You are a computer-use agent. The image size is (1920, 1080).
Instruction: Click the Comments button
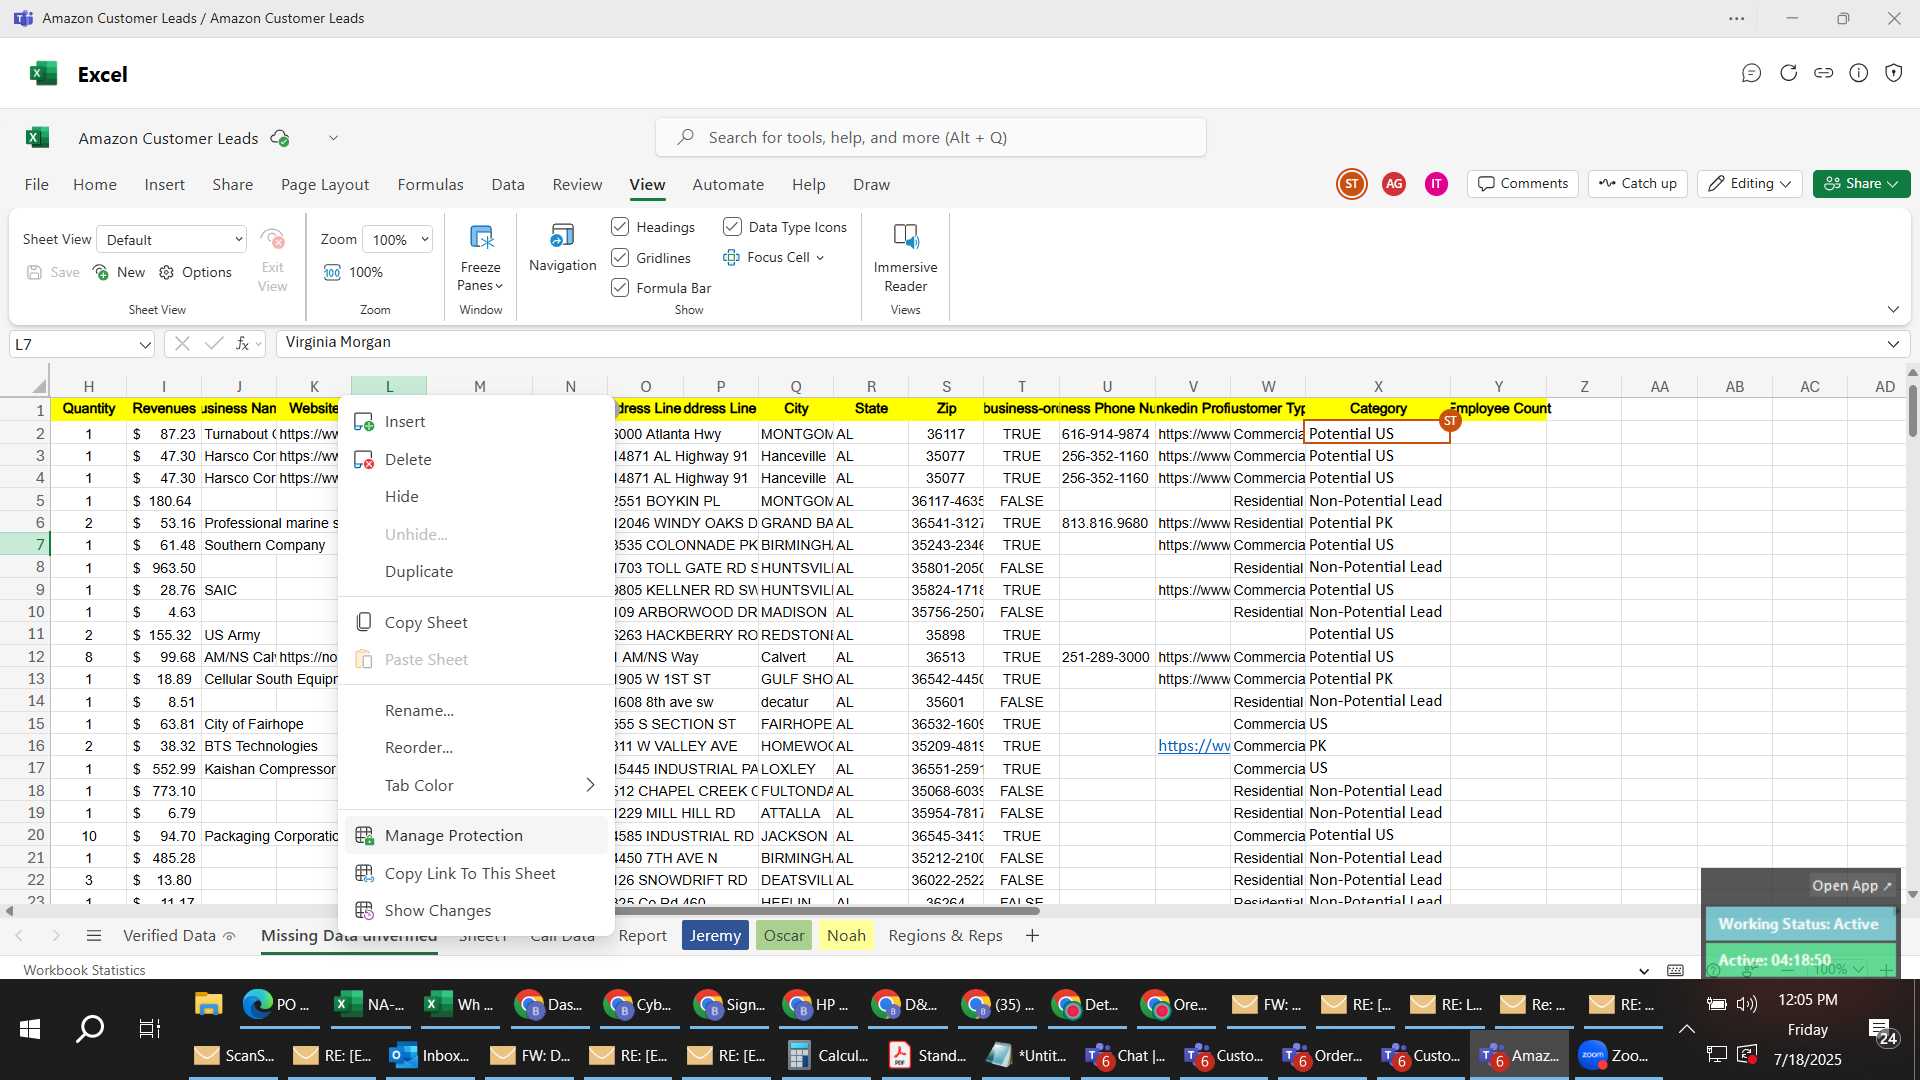[x=1522, y=184]
